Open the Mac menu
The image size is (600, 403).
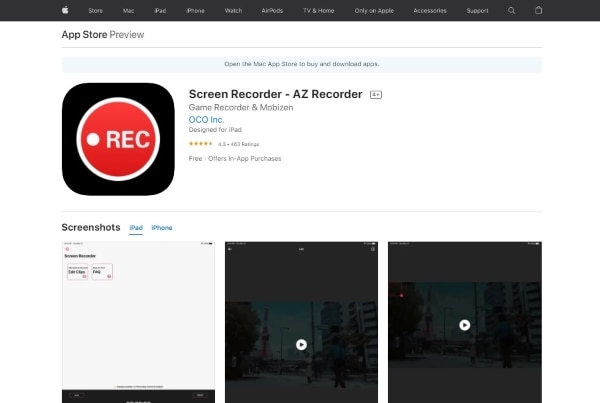(x=129, y=11)
